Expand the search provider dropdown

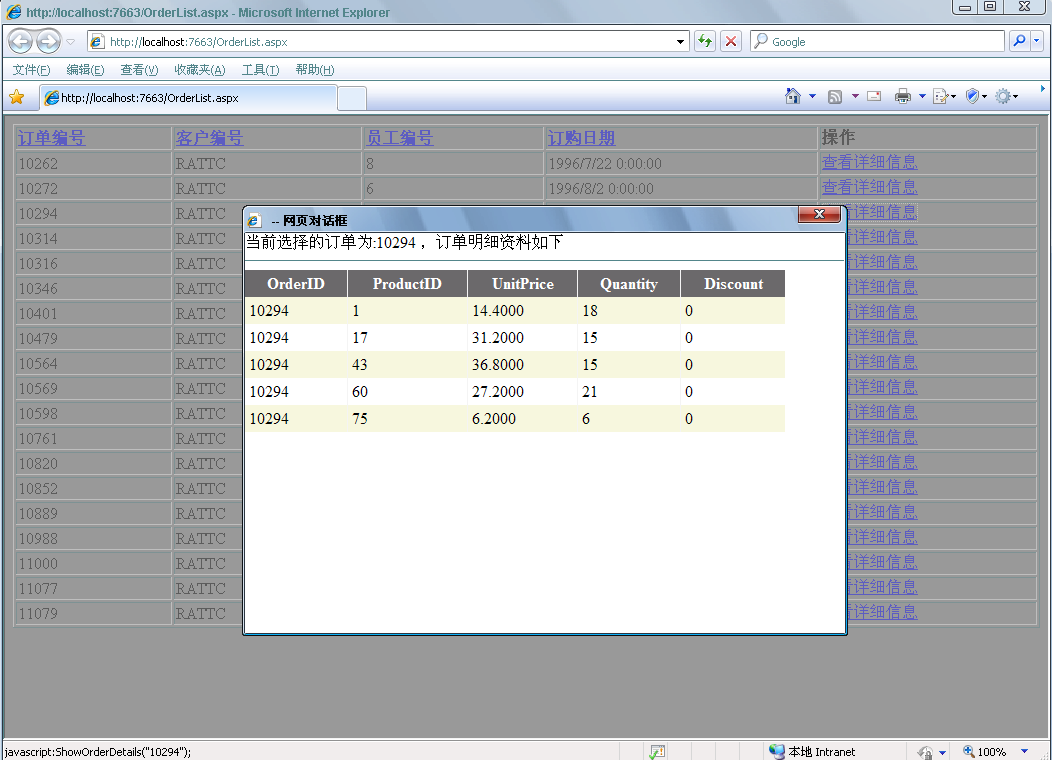click(x=1037, y=41)
